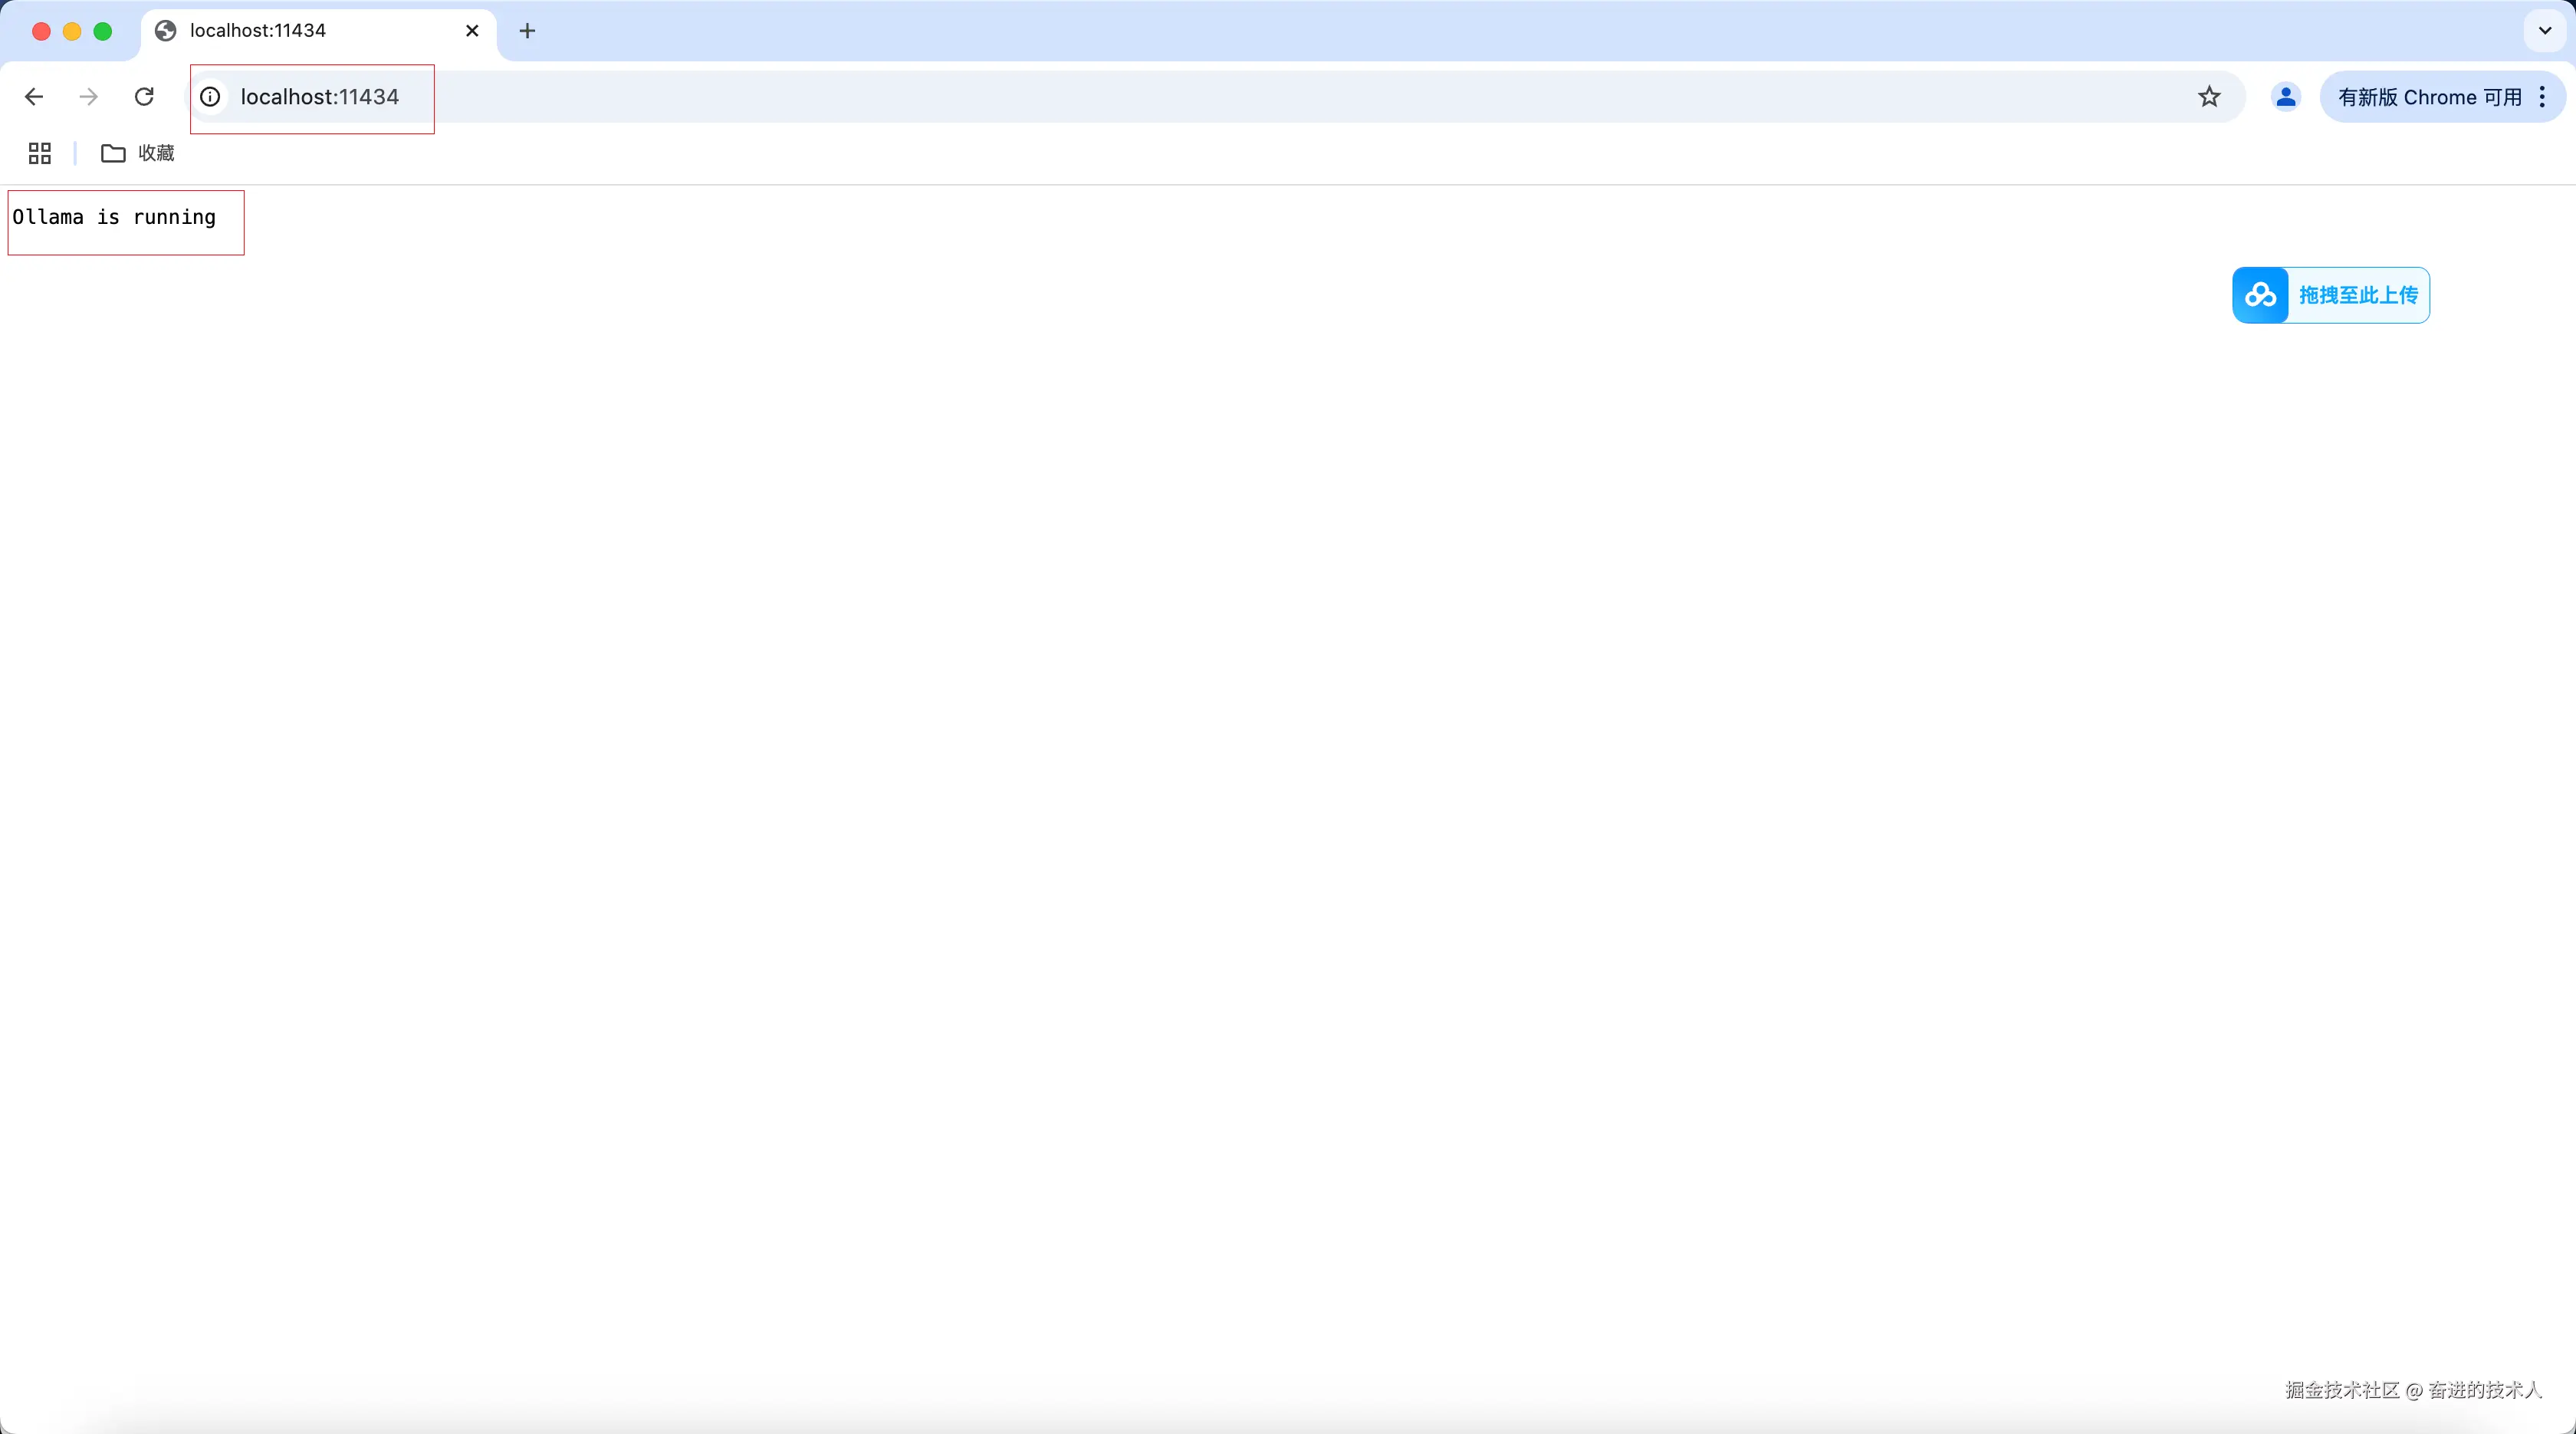Screen dimensions: 2576x1434
Task: Reload the localhost:11434 page
Action: pyautogui.click(x=144, y=97)
